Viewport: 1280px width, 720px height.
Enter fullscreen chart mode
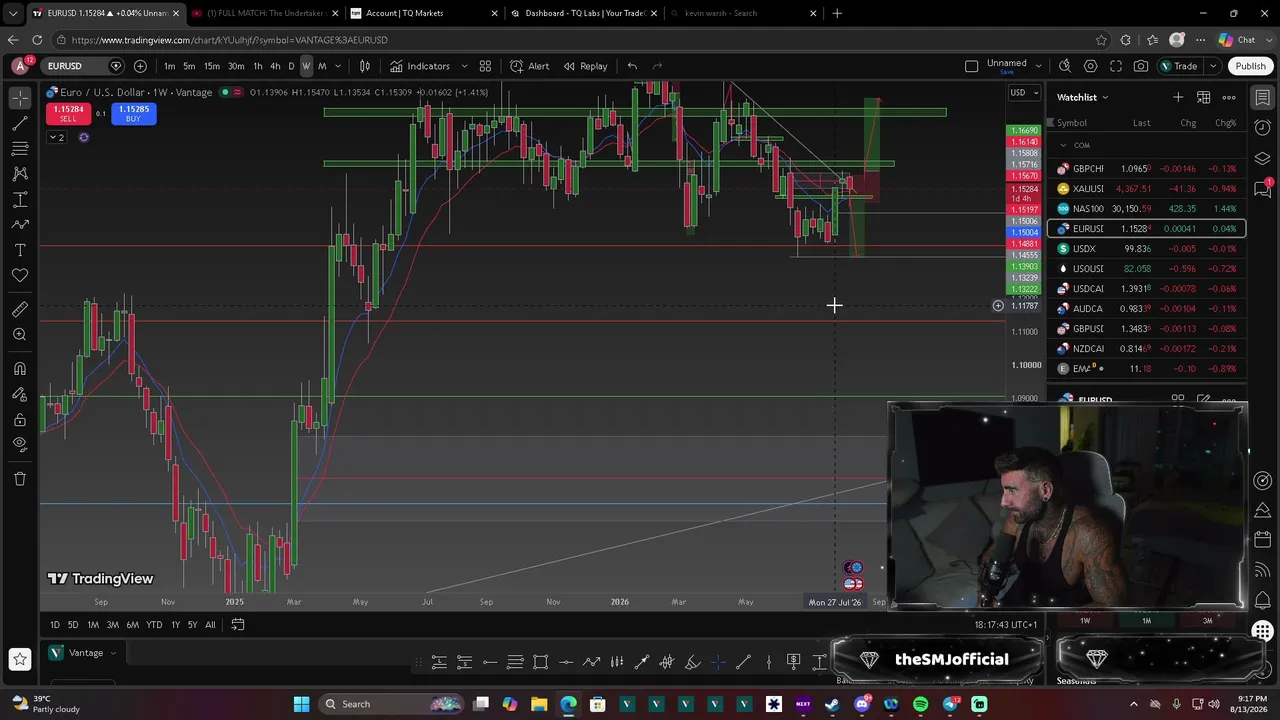pyautogui.click(x=1115, y=66)
